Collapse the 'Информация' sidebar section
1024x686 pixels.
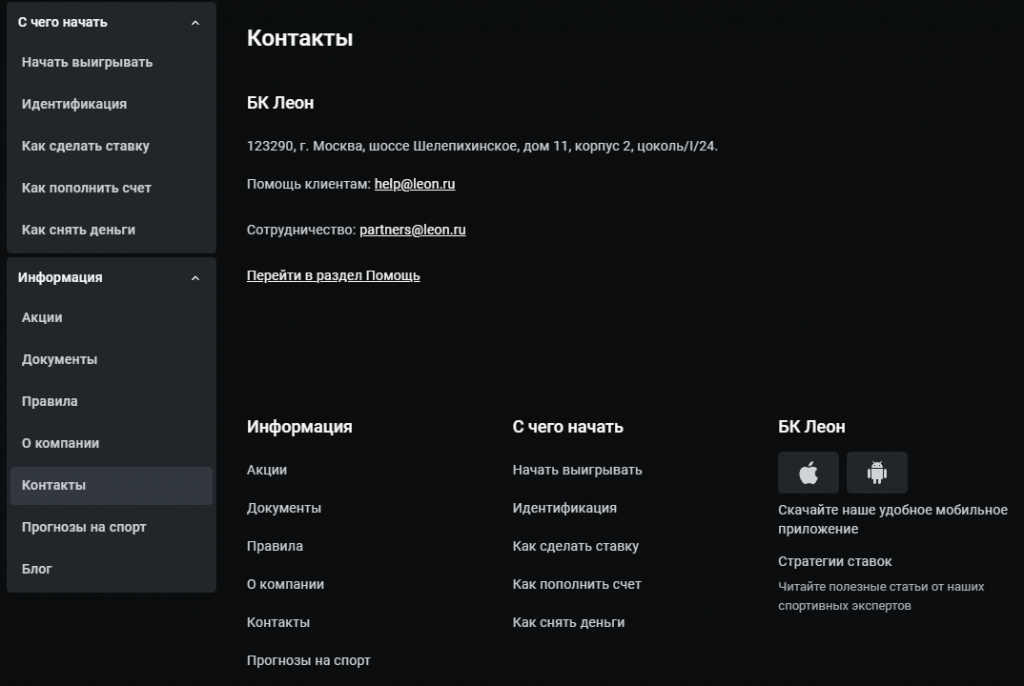coord(195,278)
